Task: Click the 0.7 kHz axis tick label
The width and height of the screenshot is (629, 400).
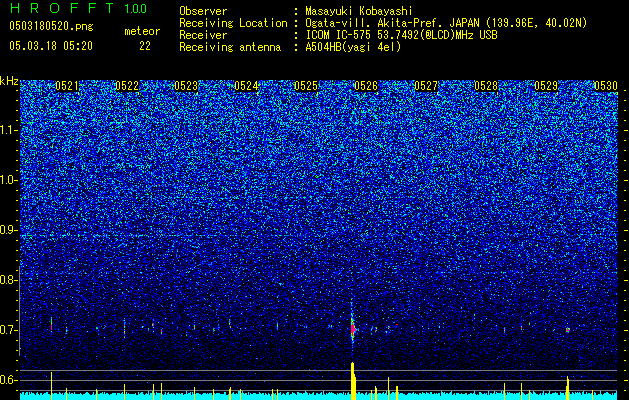Action: pyautogui.click(x=9, y=330)
